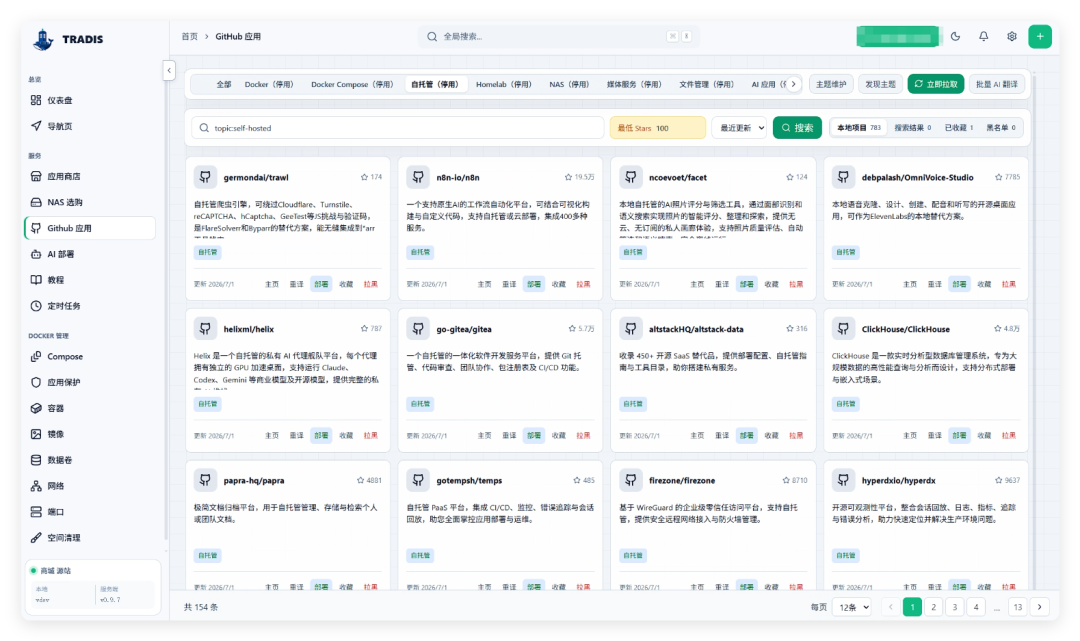Open 空间清理 cleanup sidebar item
The image size is (1080, 641).
click(x=90, y=538)
